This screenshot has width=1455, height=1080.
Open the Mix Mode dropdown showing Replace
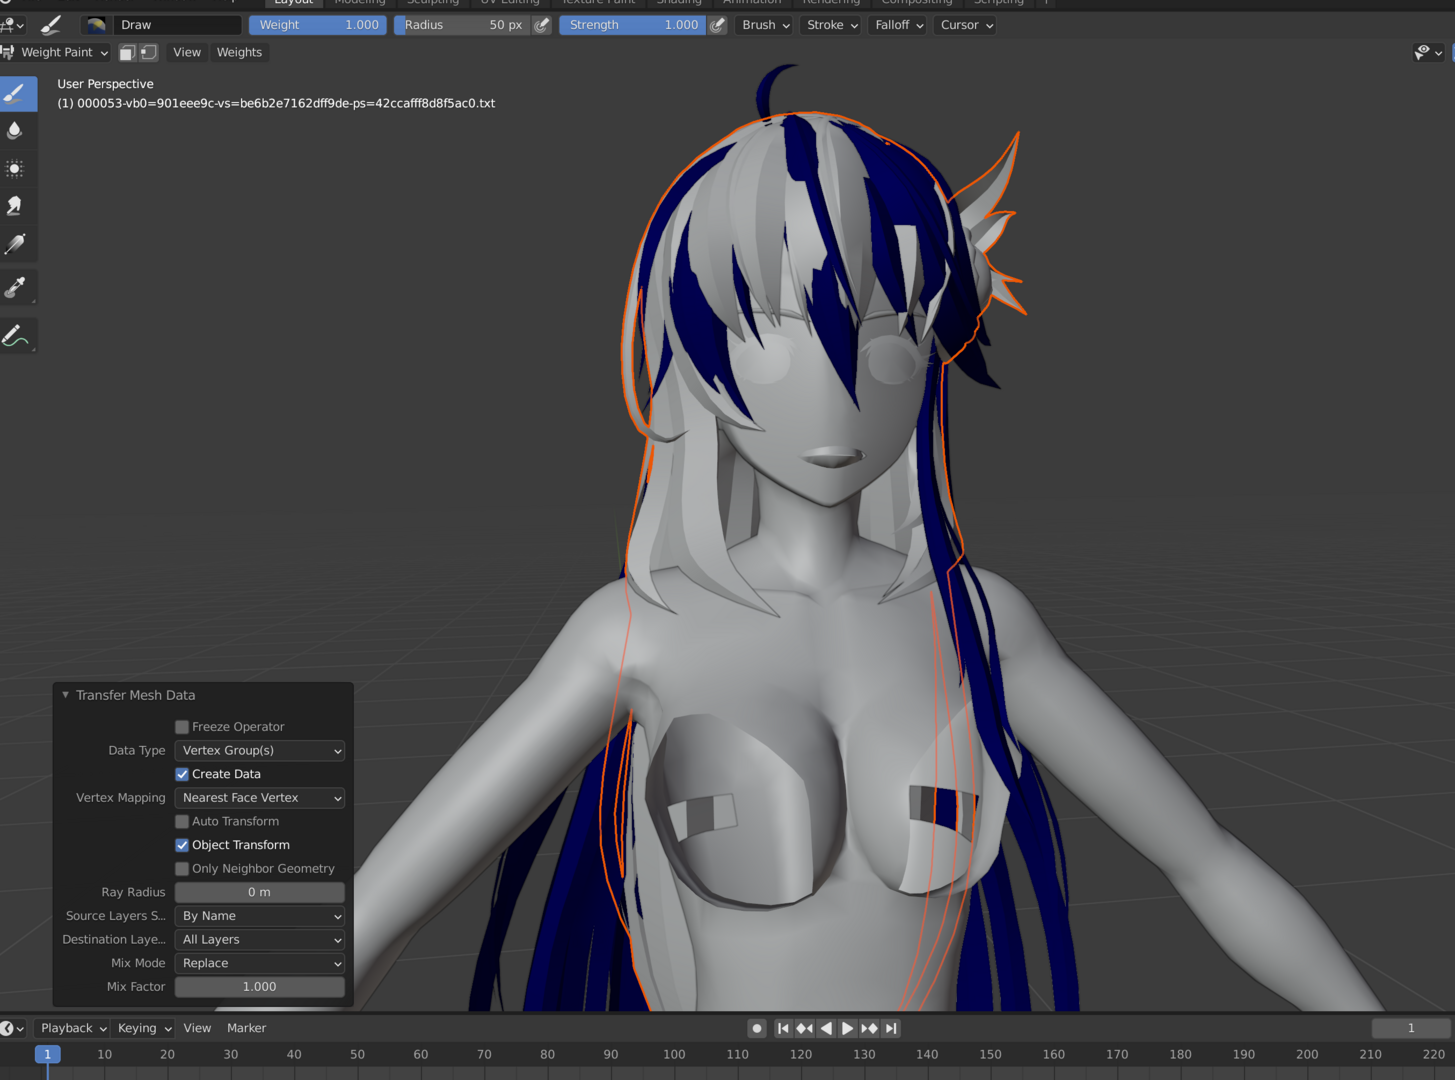point(260,963)
